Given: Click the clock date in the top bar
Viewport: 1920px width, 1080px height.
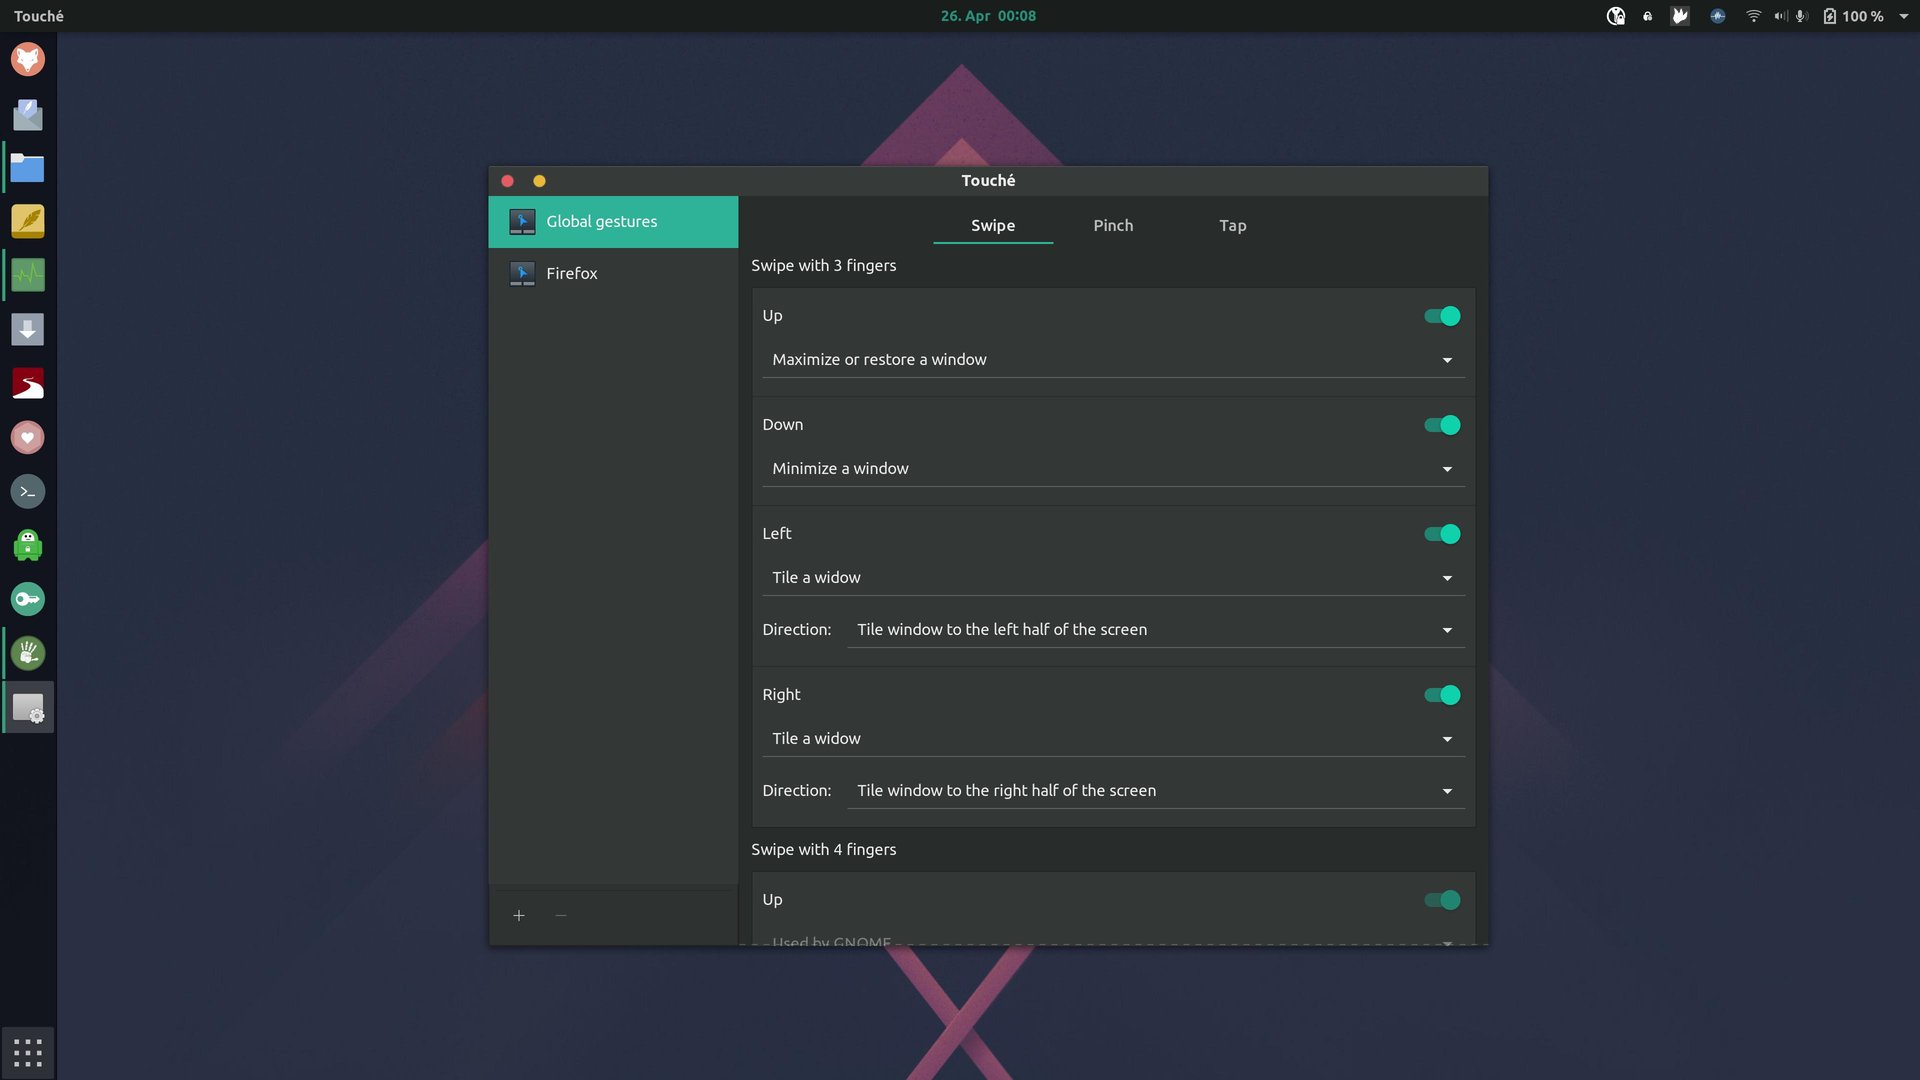Looking at the screenshot, I should [987, 16].
